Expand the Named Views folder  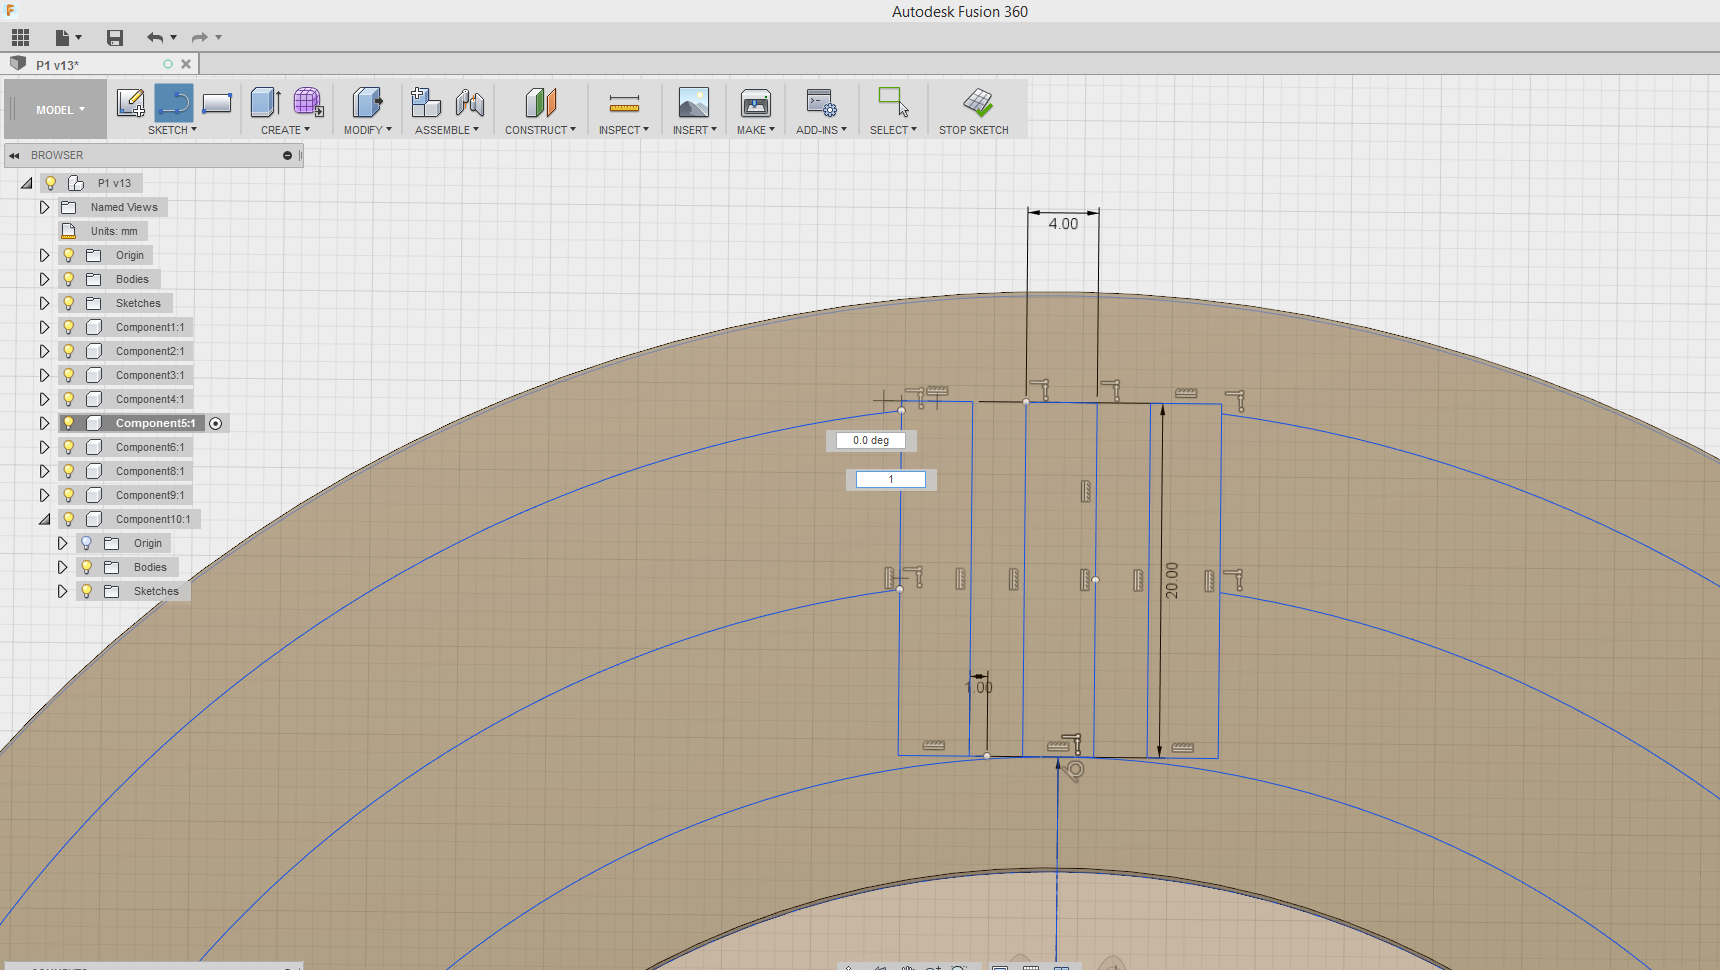coord(44,207)
